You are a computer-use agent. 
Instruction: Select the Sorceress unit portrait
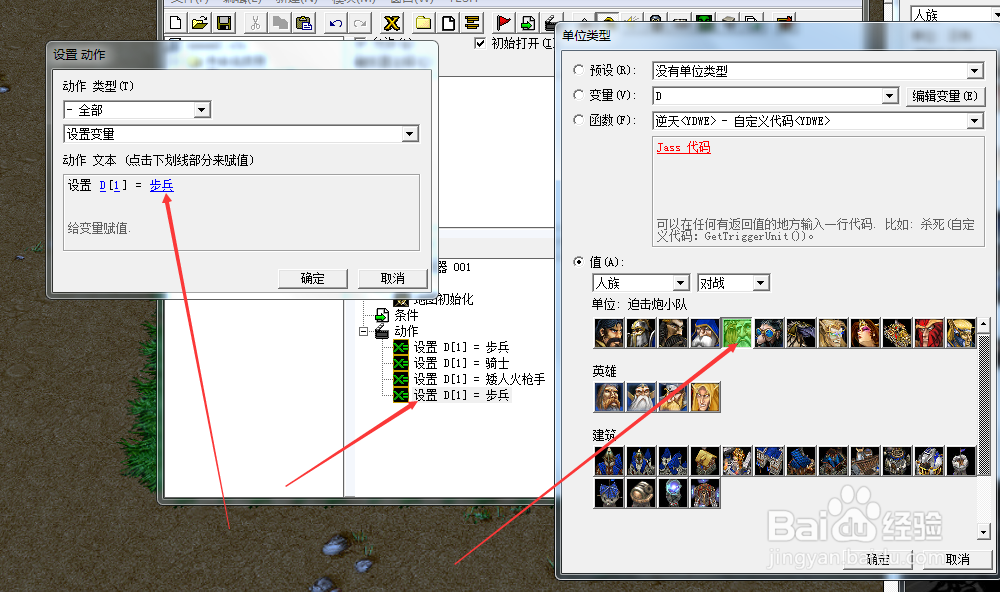[x=864, y=332]
